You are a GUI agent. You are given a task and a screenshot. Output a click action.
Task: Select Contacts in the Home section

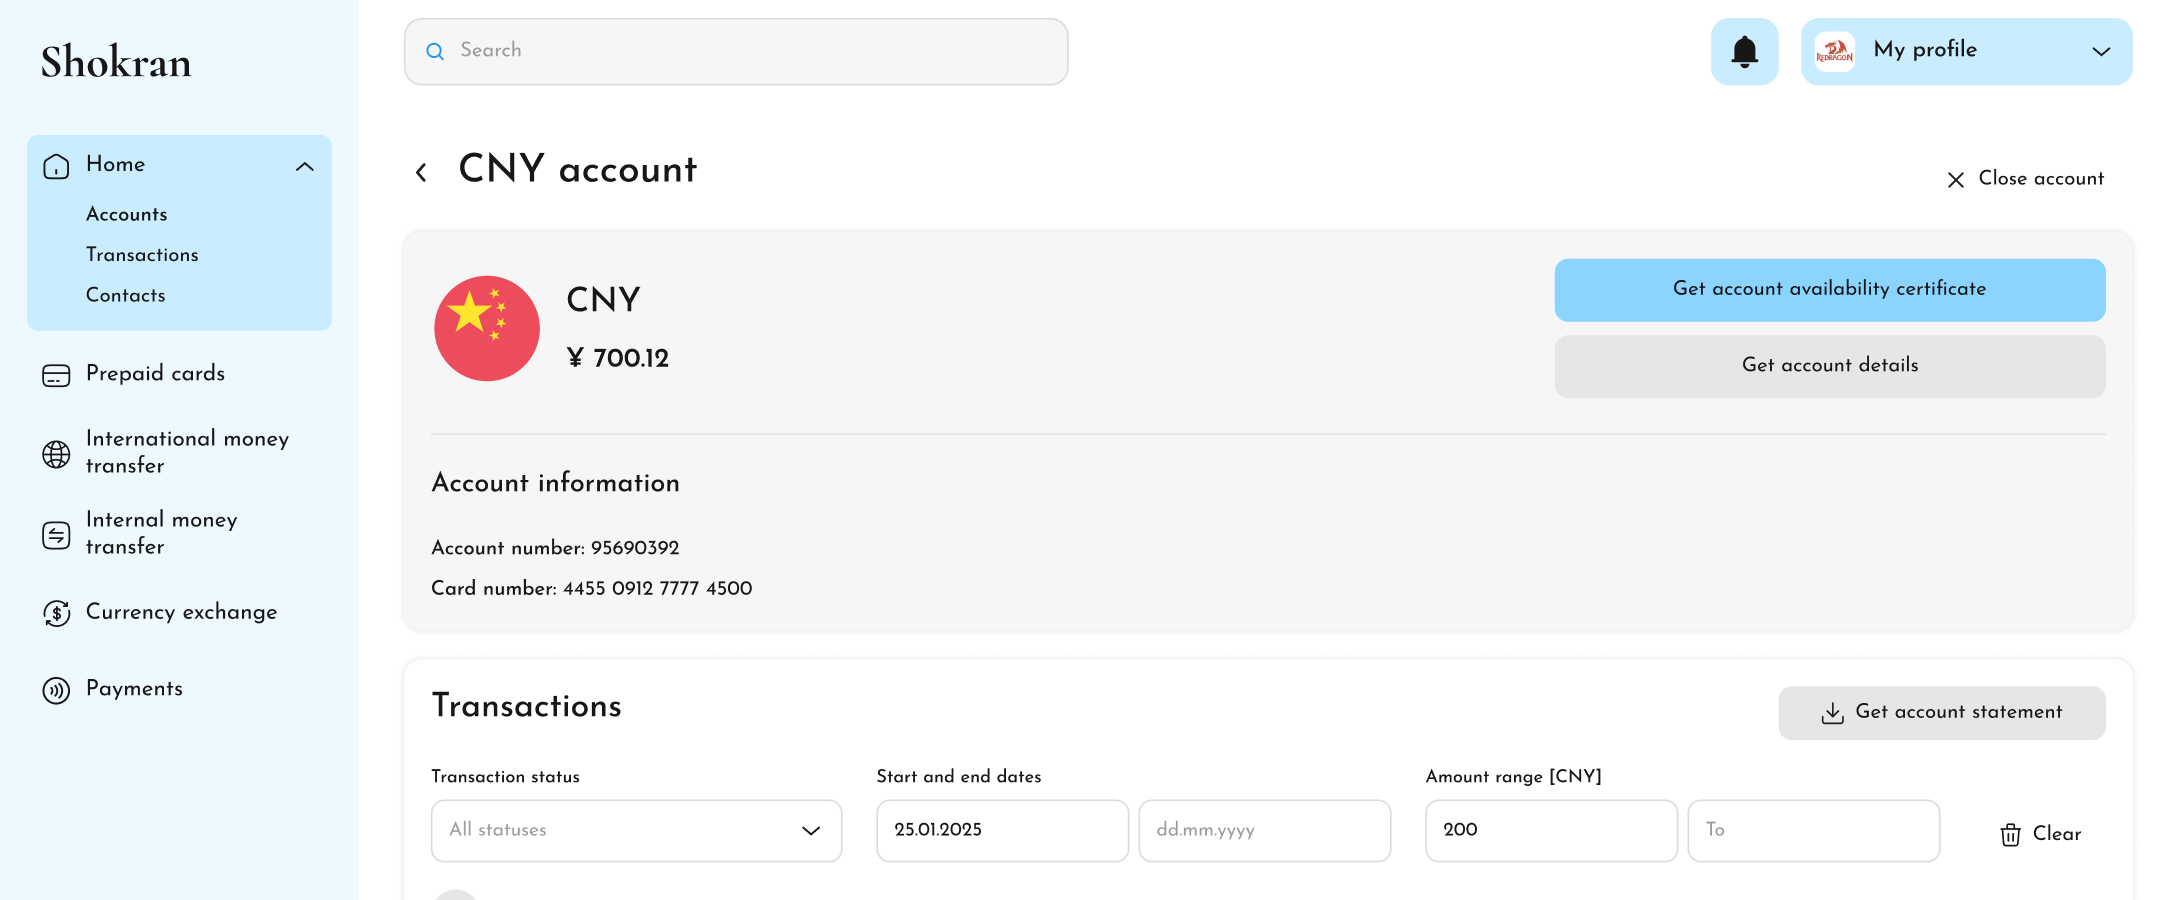pyautogui.click(x=125, y=295)
